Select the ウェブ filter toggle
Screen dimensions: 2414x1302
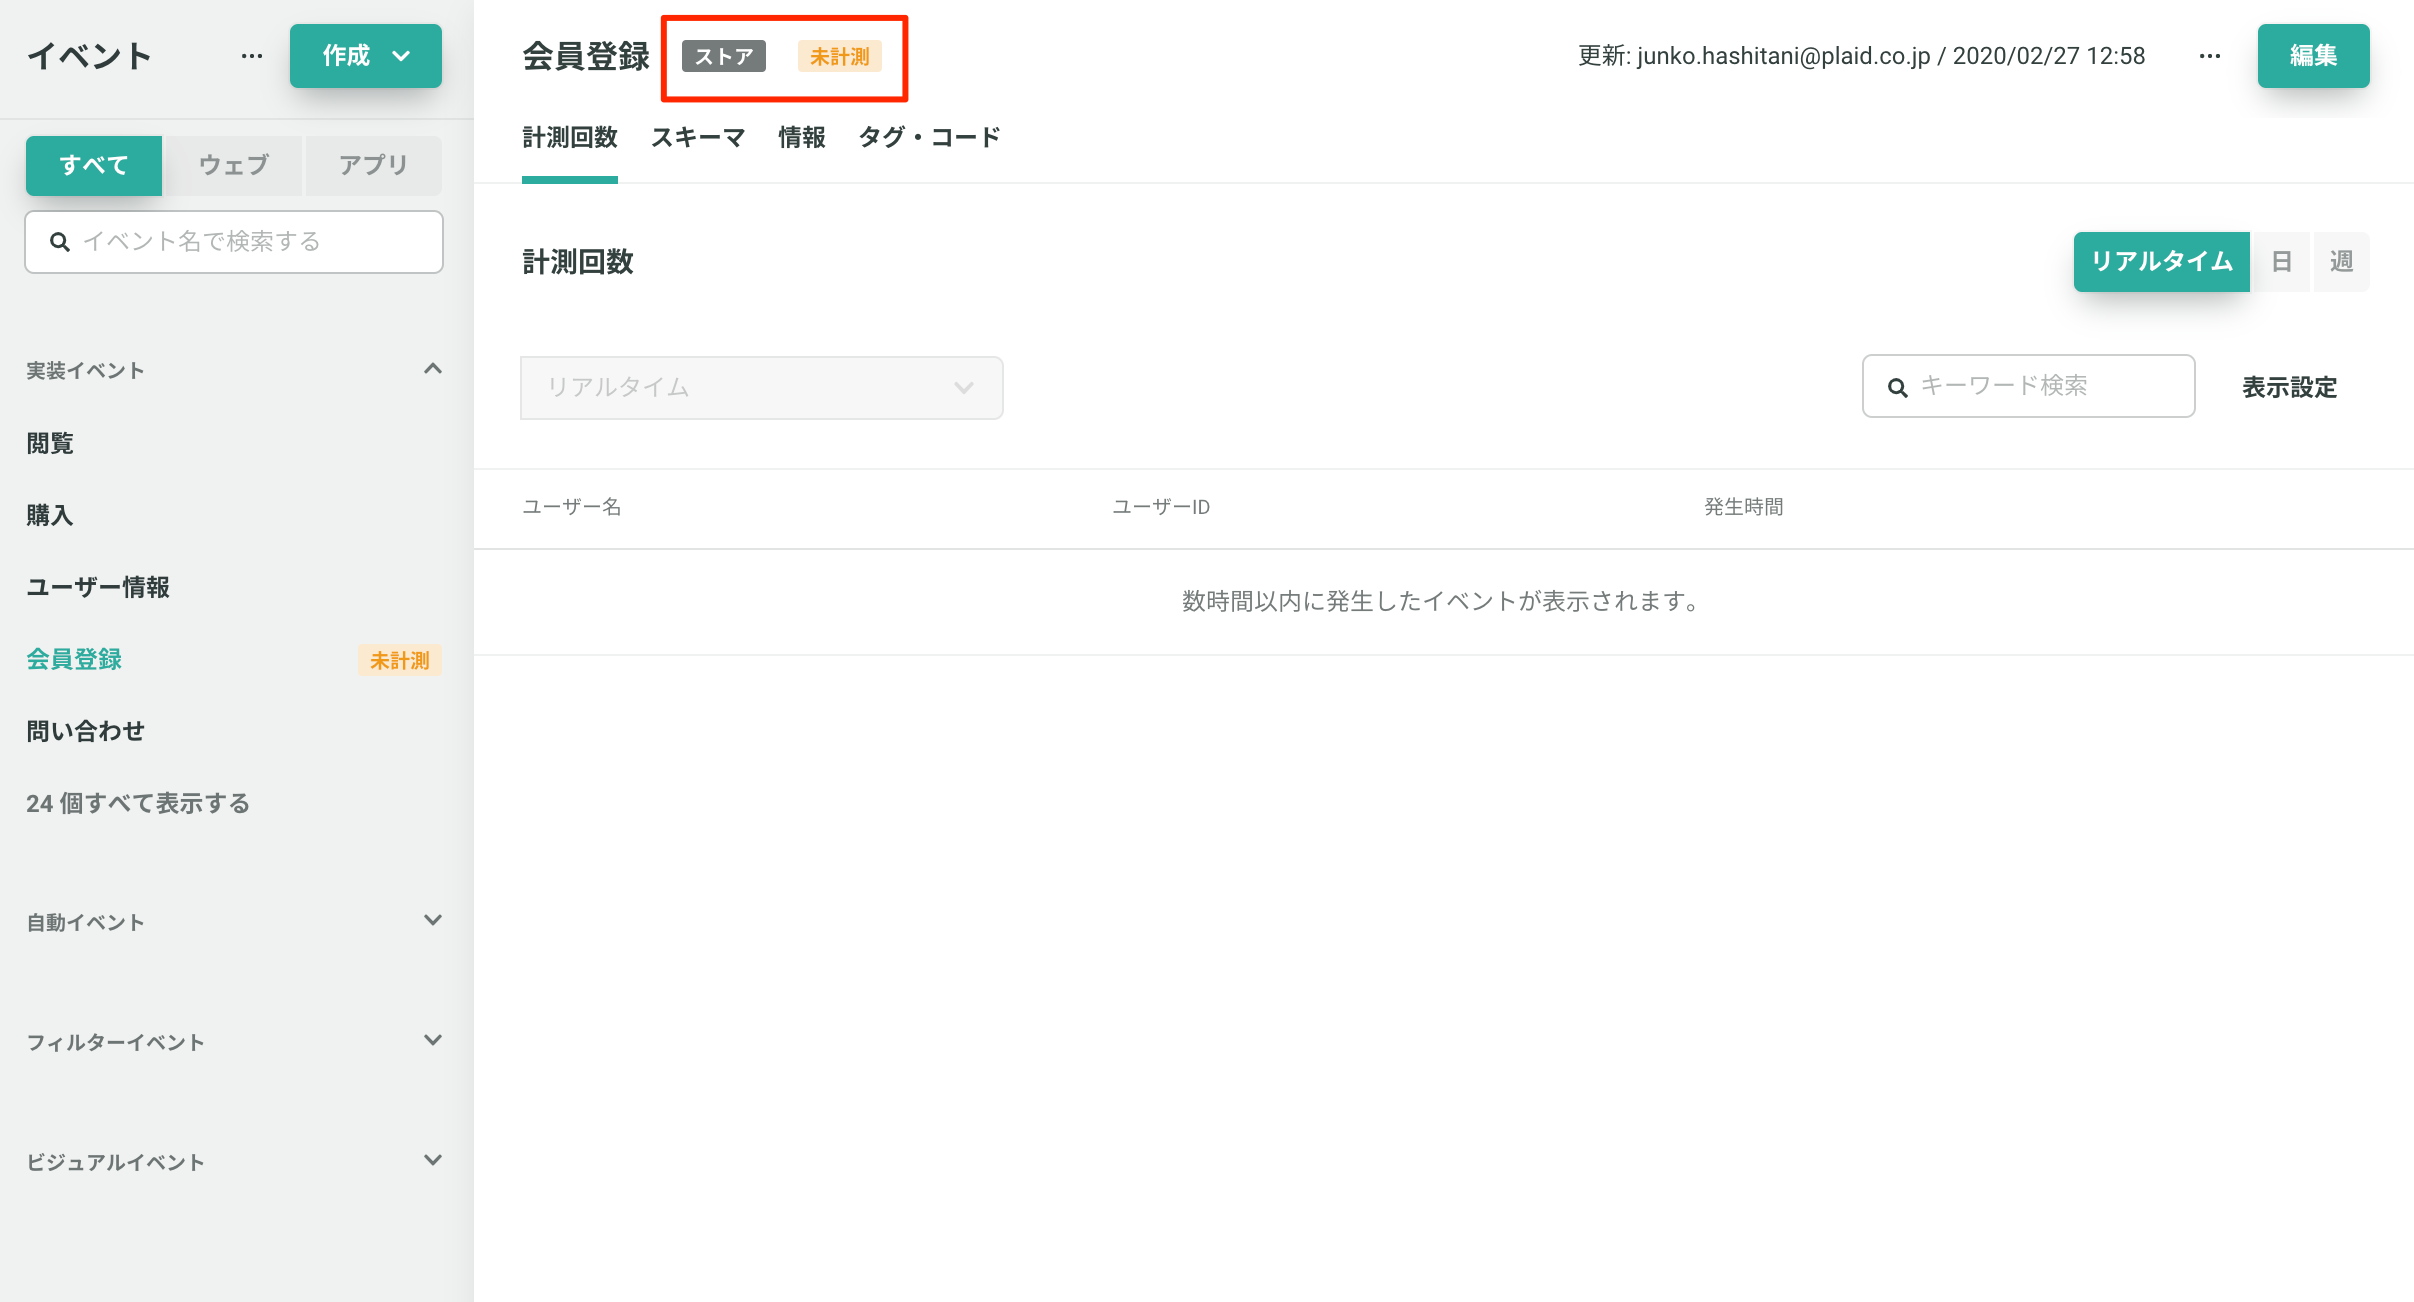234,165
